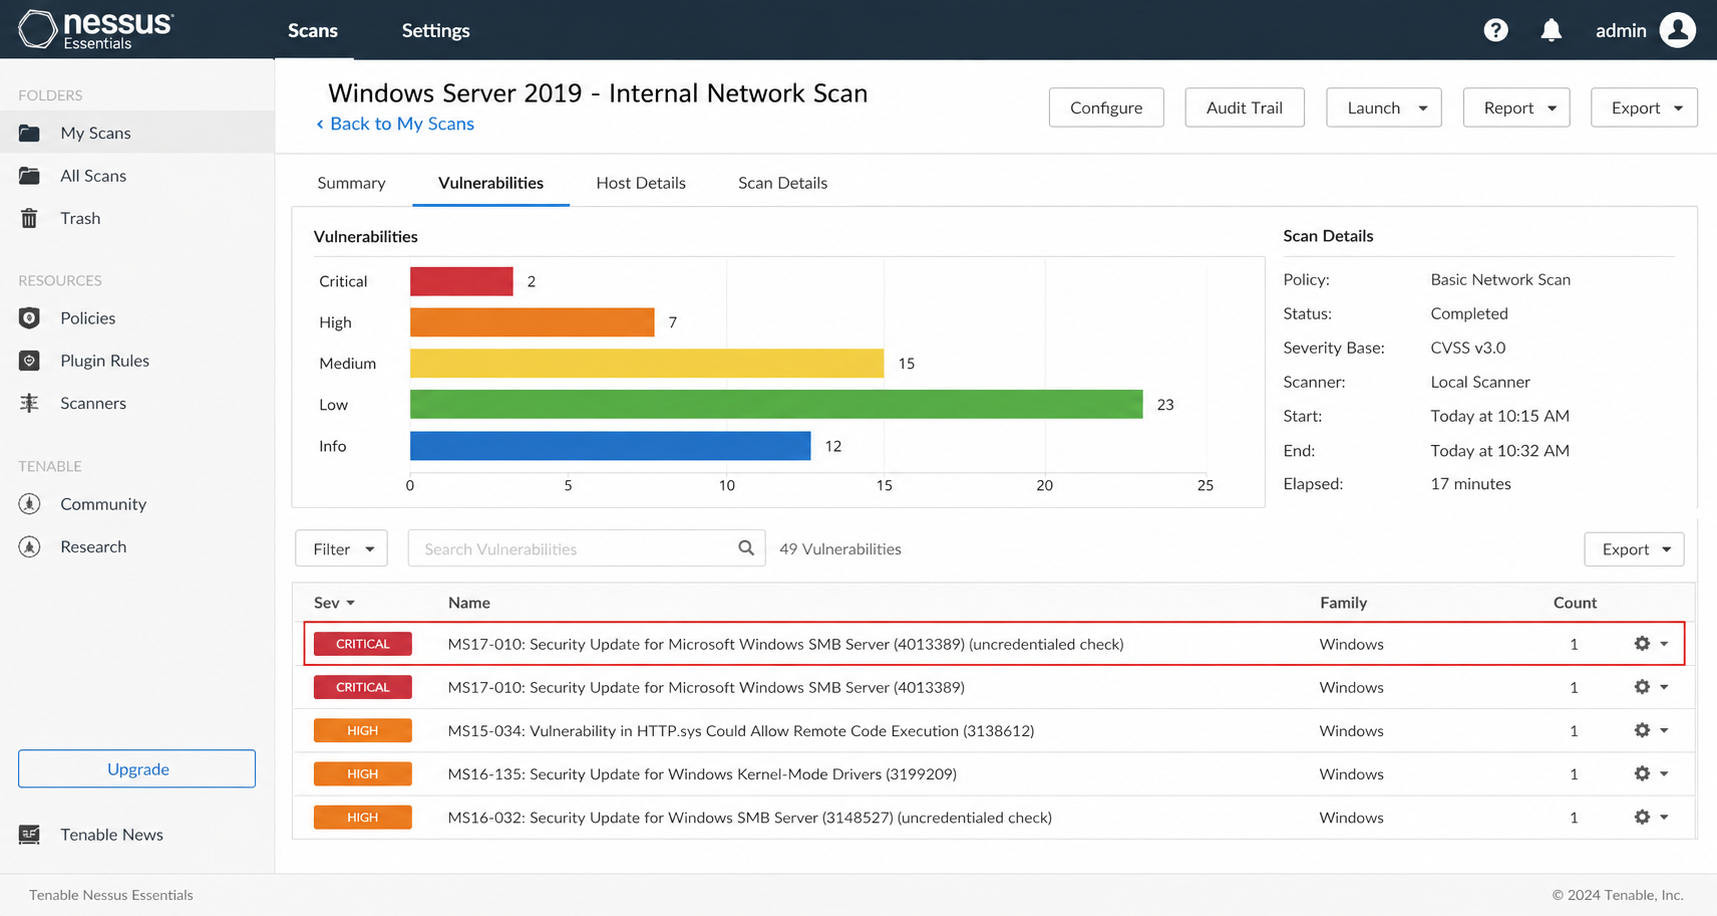
Task: Click the HIGH badge on MS15-034 row
Action: 362,731
